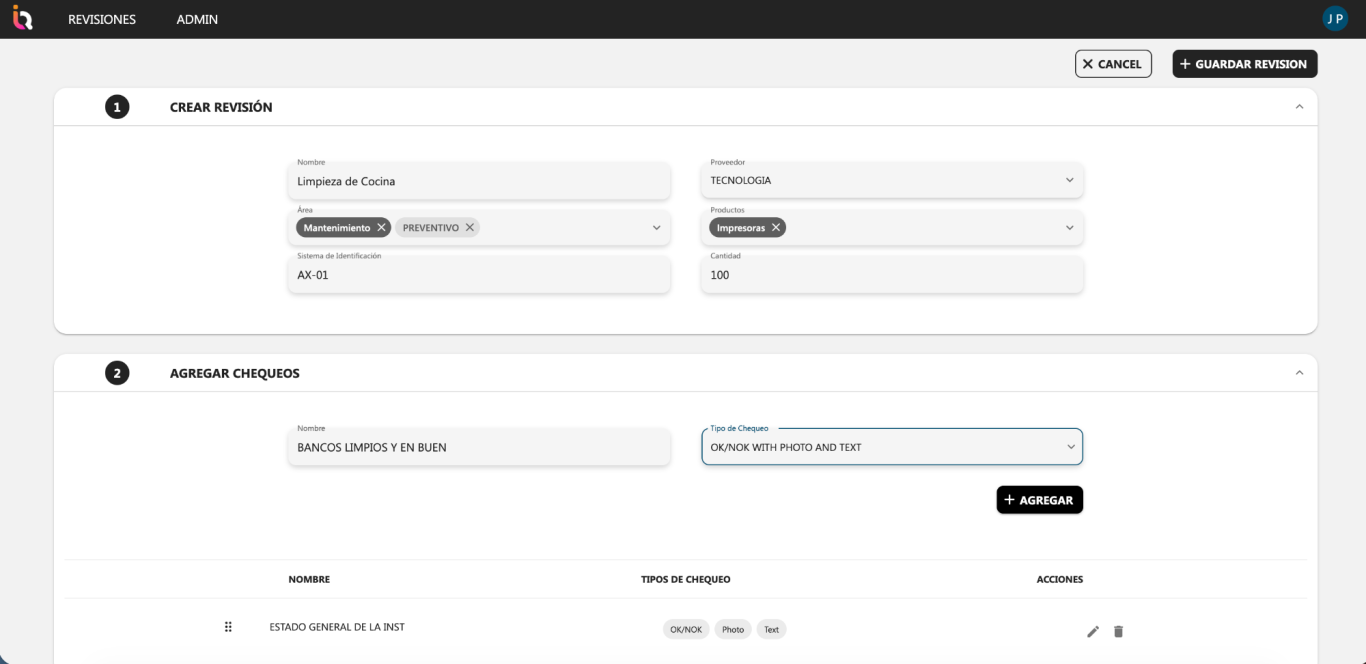Open the Proveedor dropdown
1366x664 pixels.
[1069, 181]
